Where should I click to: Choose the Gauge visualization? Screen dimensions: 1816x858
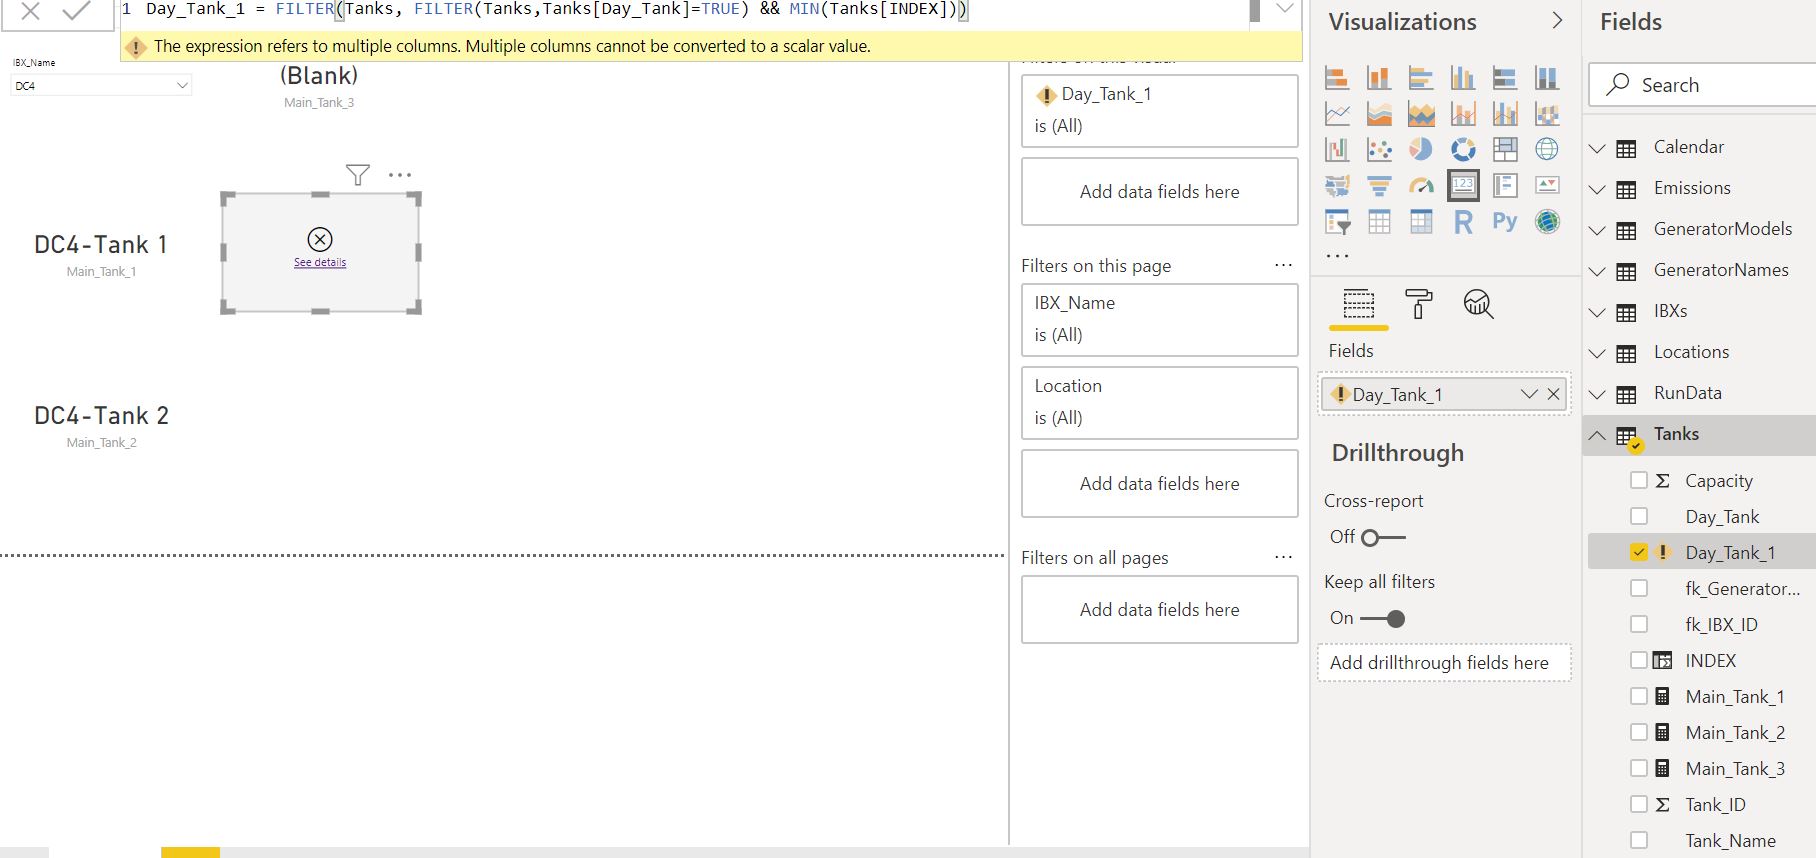(1421, 186)
